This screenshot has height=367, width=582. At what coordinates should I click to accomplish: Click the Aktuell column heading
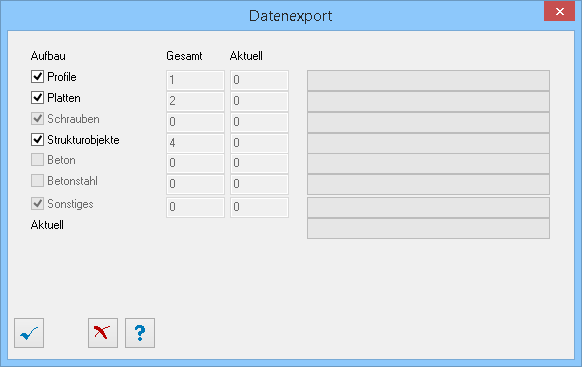[246, 56]
